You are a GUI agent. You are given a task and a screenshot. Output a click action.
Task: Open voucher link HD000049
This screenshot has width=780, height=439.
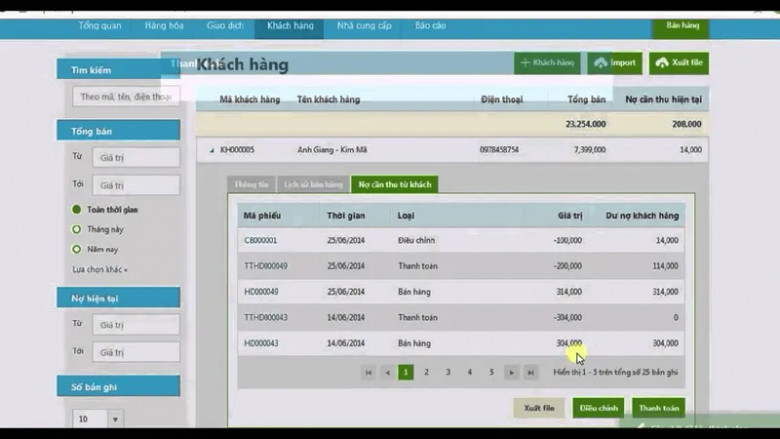point(261,292)
